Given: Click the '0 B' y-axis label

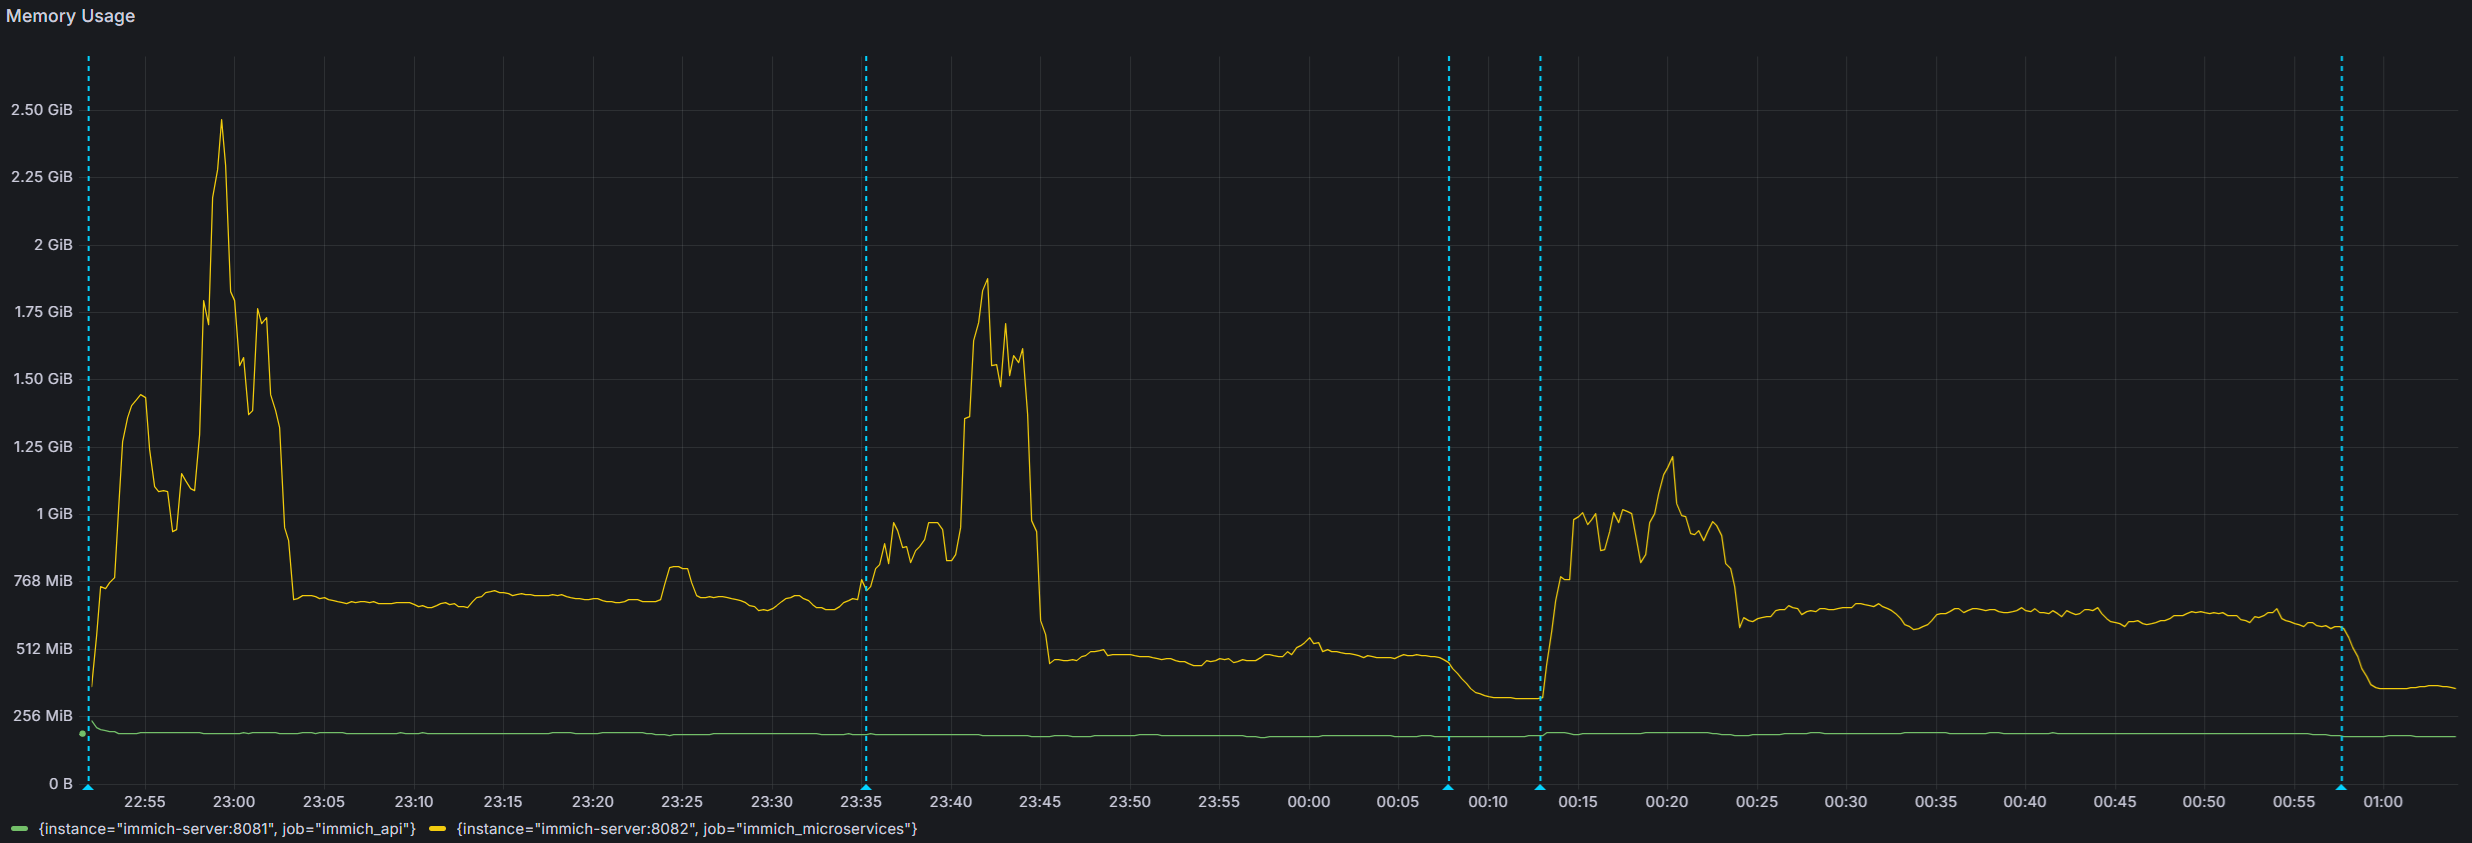Looking at the screenshot, I should click(x=61, y=784).
